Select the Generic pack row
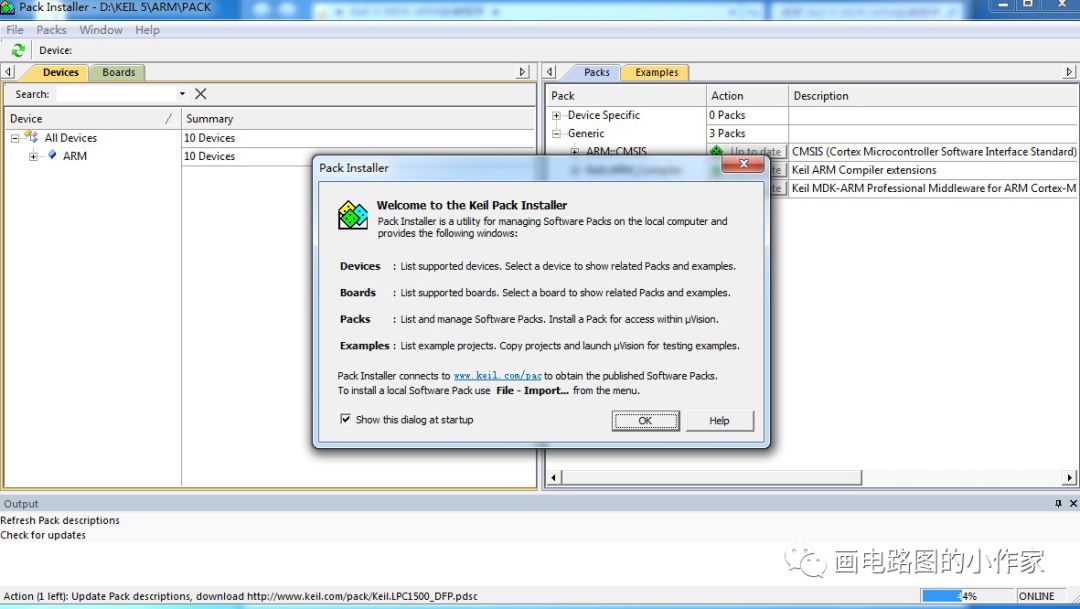This screenshot has height=609, width=1080. pyautogui.click(x=586, y=134)
